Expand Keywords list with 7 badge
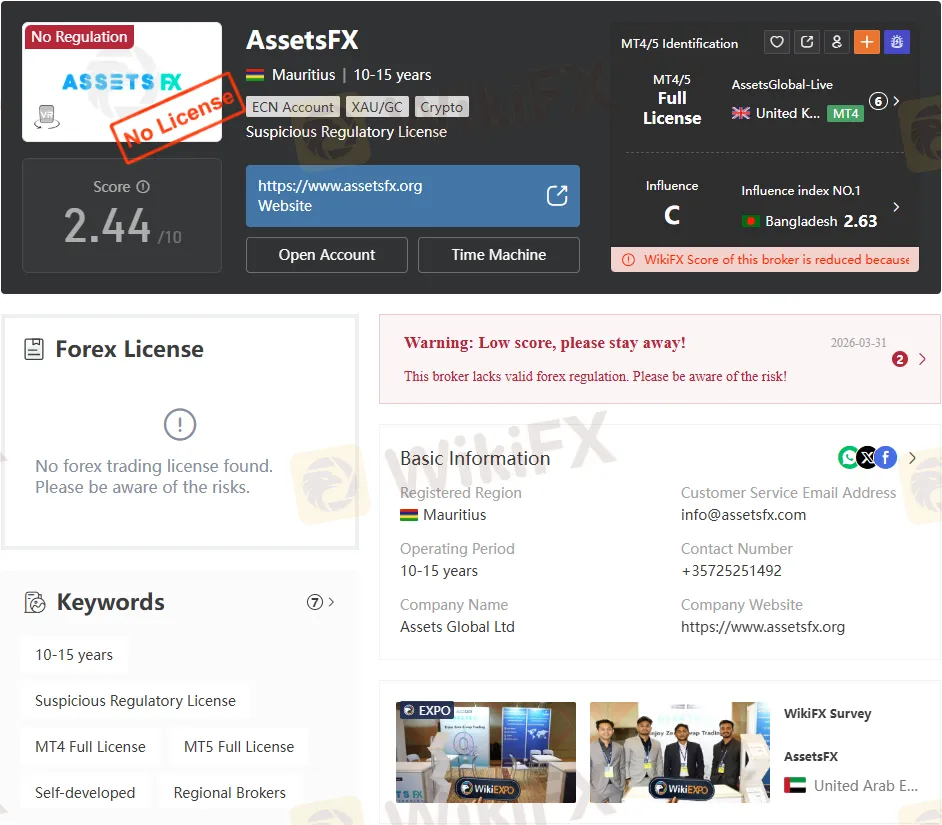942x825 pixels. click(x=320, y=602)
